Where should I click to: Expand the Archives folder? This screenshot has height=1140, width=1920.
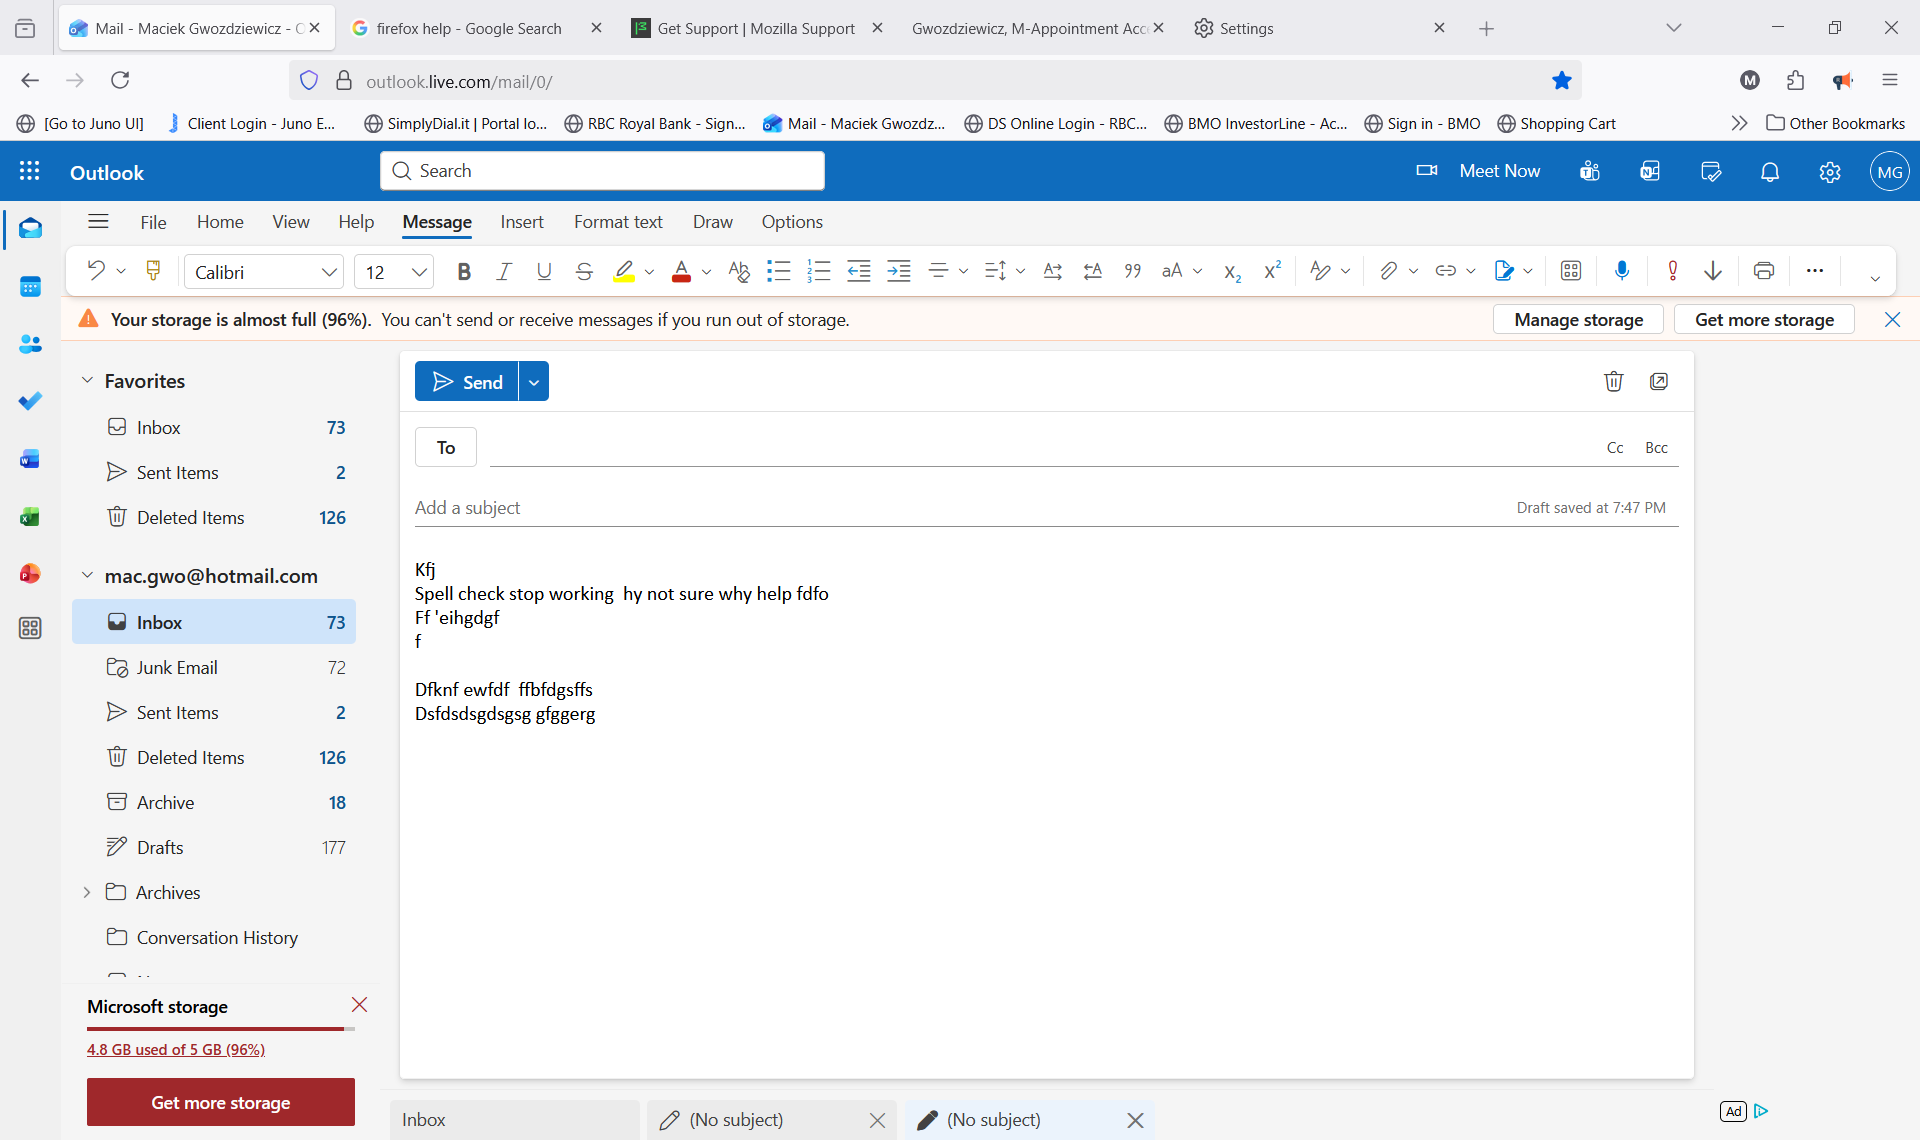pyautogui.click(x=87, y=892)
